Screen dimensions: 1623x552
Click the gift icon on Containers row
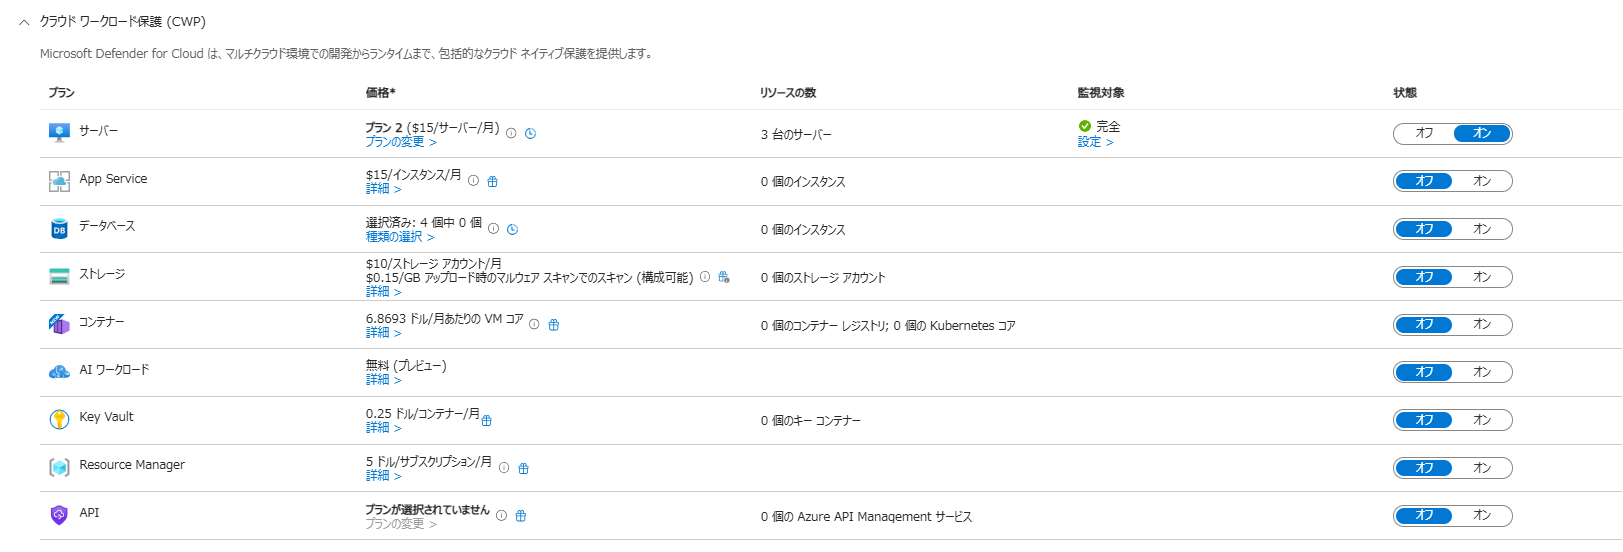point(554,325)
